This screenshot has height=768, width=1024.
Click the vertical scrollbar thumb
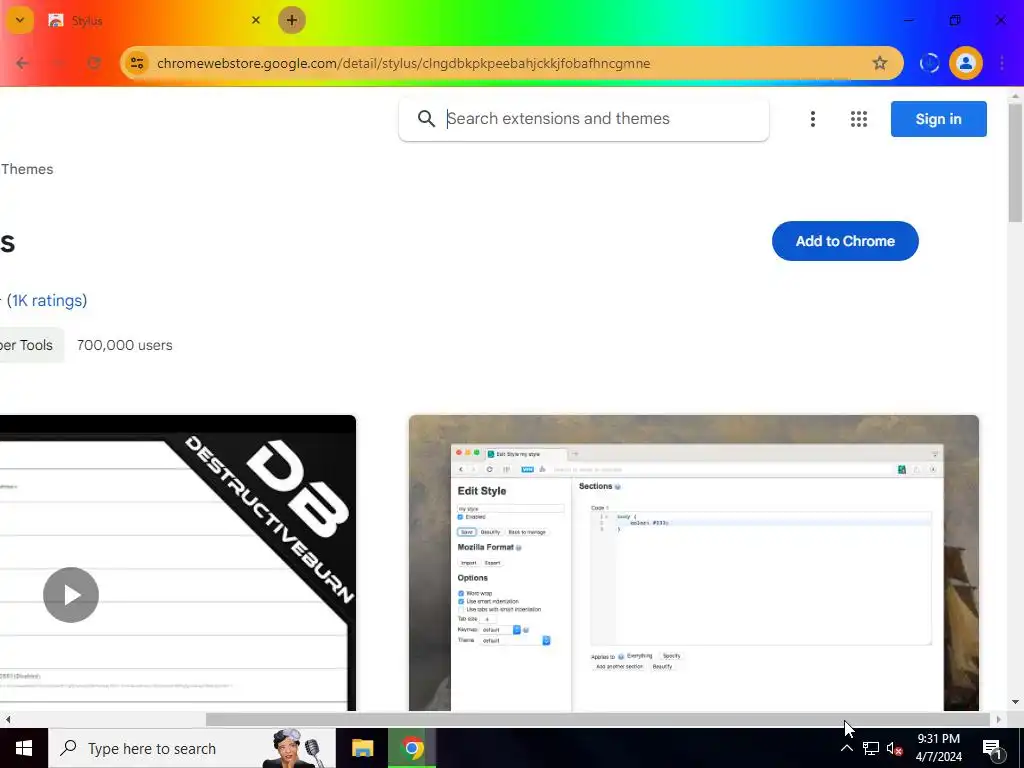click(1015, 163)
